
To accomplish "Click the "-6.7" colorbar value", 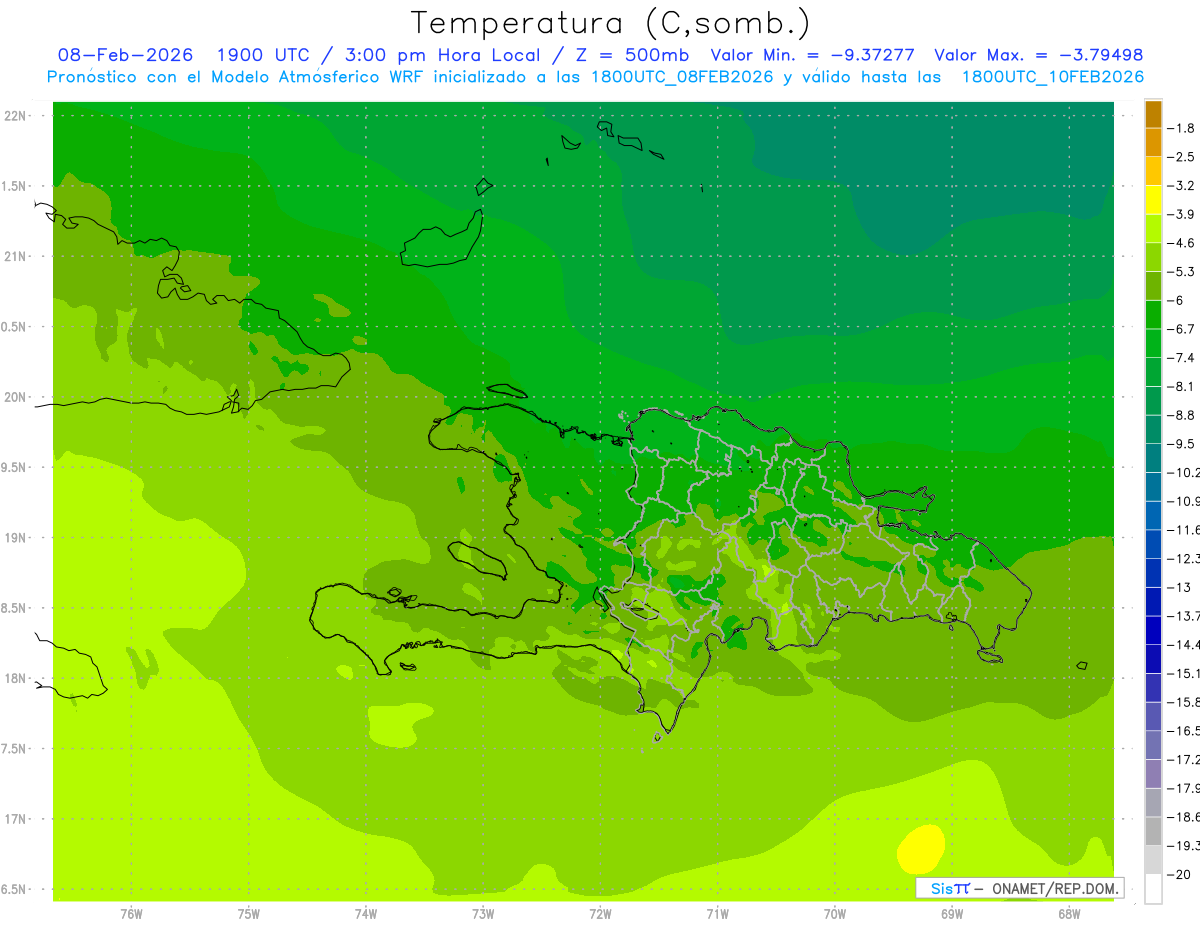I will coord(1181,329).
